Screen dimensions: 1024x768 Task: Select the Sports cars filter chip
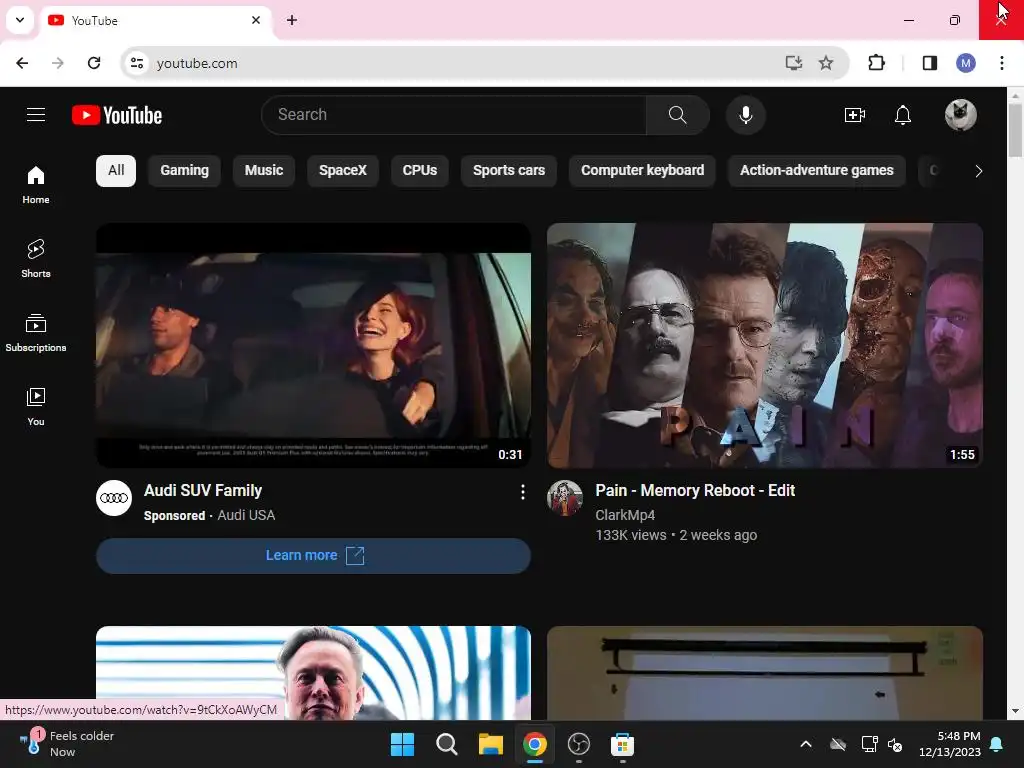click(x=509, y=170)
